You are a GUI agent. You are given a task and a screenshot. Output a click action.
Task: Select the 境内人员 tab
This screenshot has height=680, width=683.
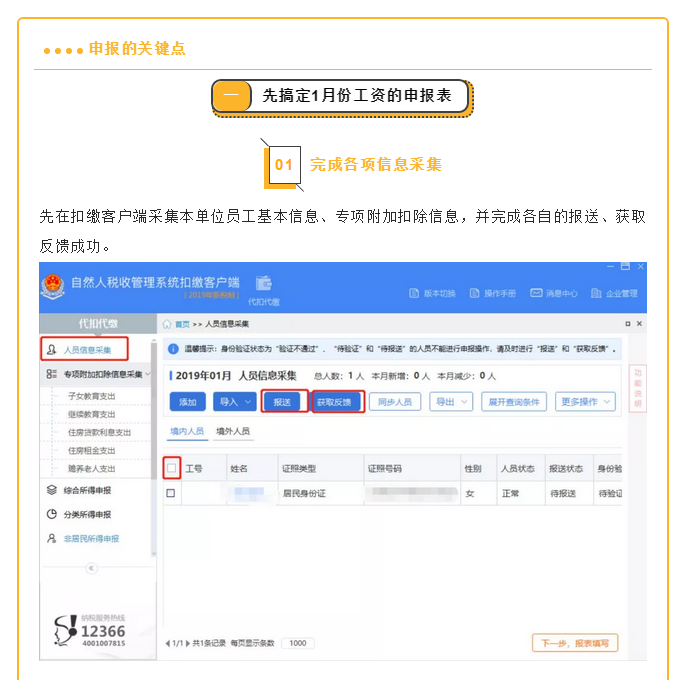coord(187,432)
